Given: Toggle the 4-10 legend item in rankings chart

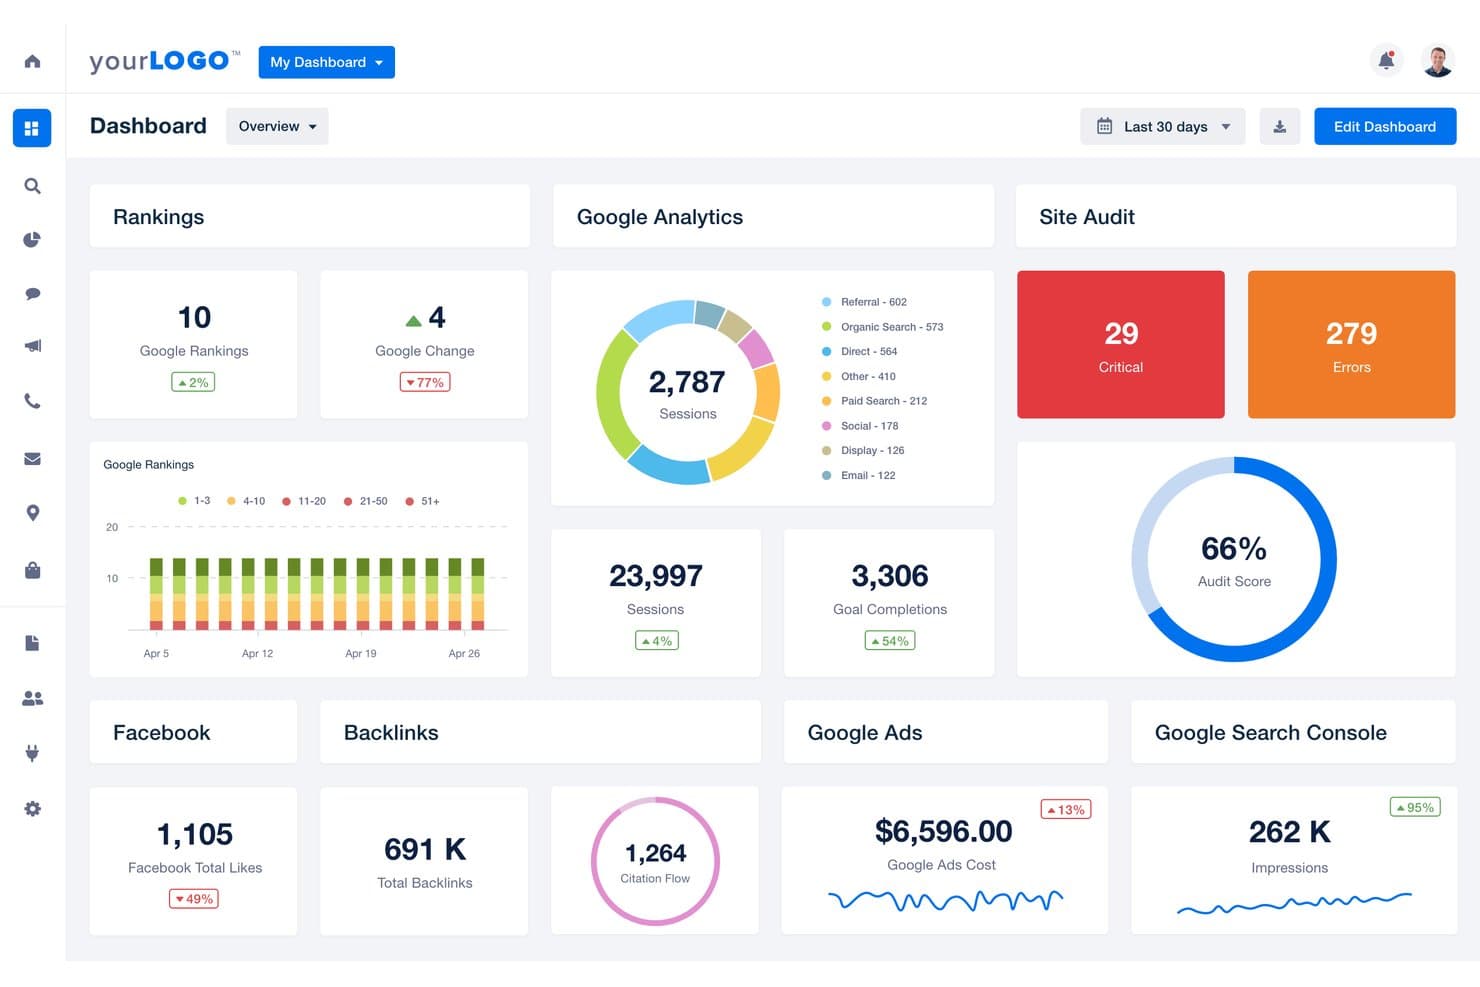Looking at the screenshot, I should point(246,501).
